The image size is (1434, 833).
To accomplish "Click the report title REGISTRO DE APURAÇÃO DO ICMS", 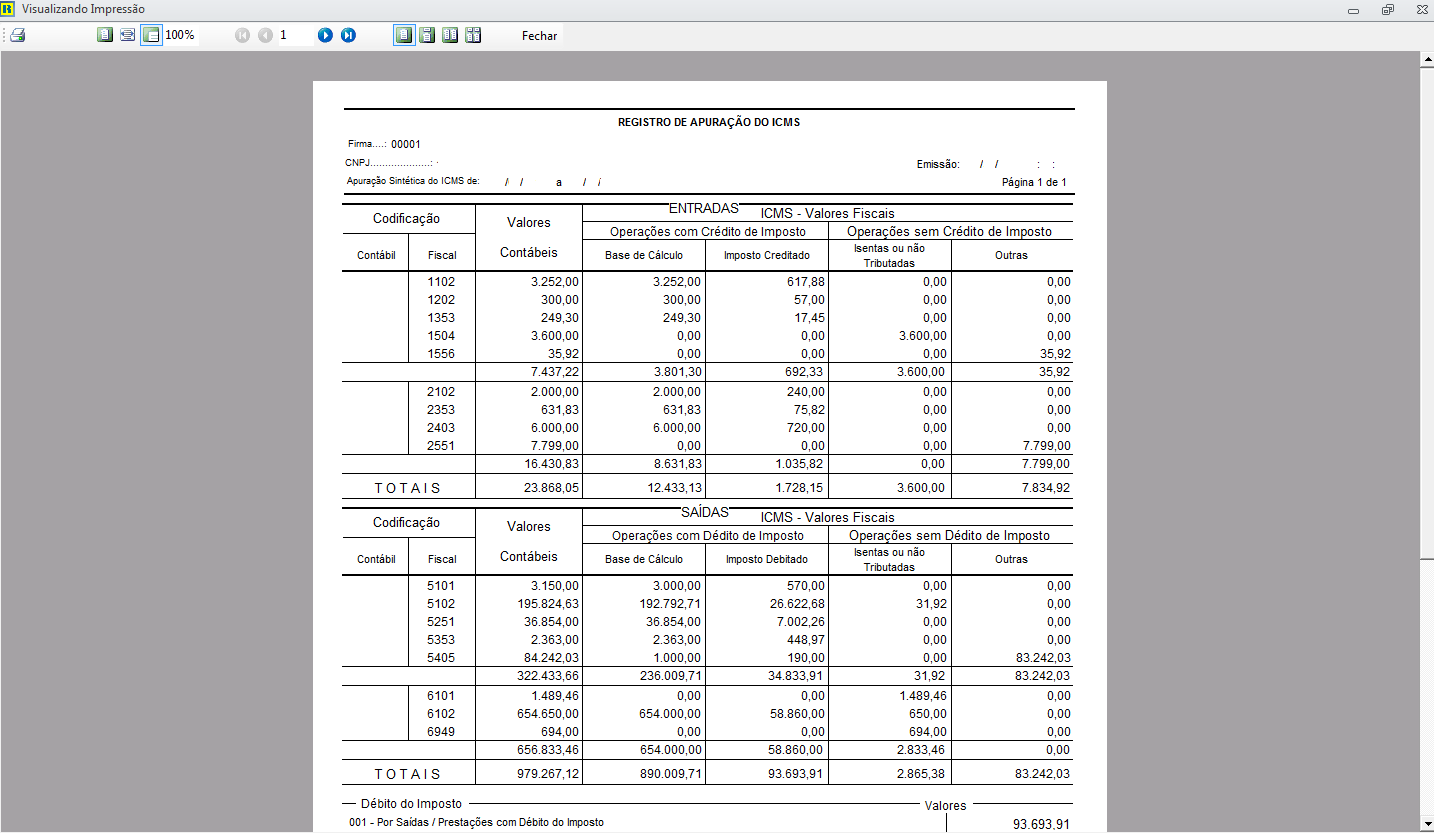I will point(709,122).
